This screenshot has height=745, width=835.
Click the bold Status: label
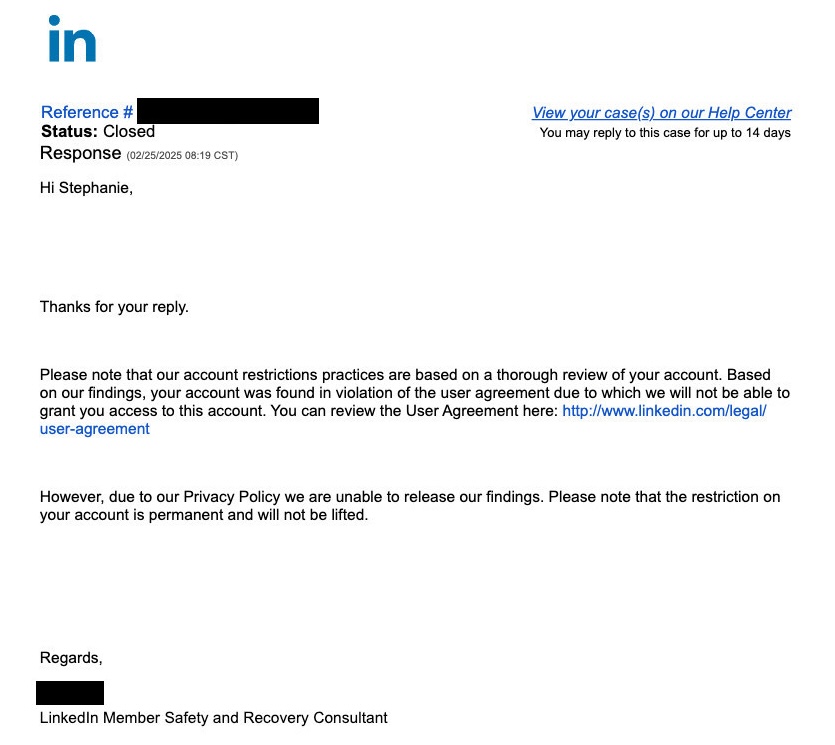coord(69,132)
